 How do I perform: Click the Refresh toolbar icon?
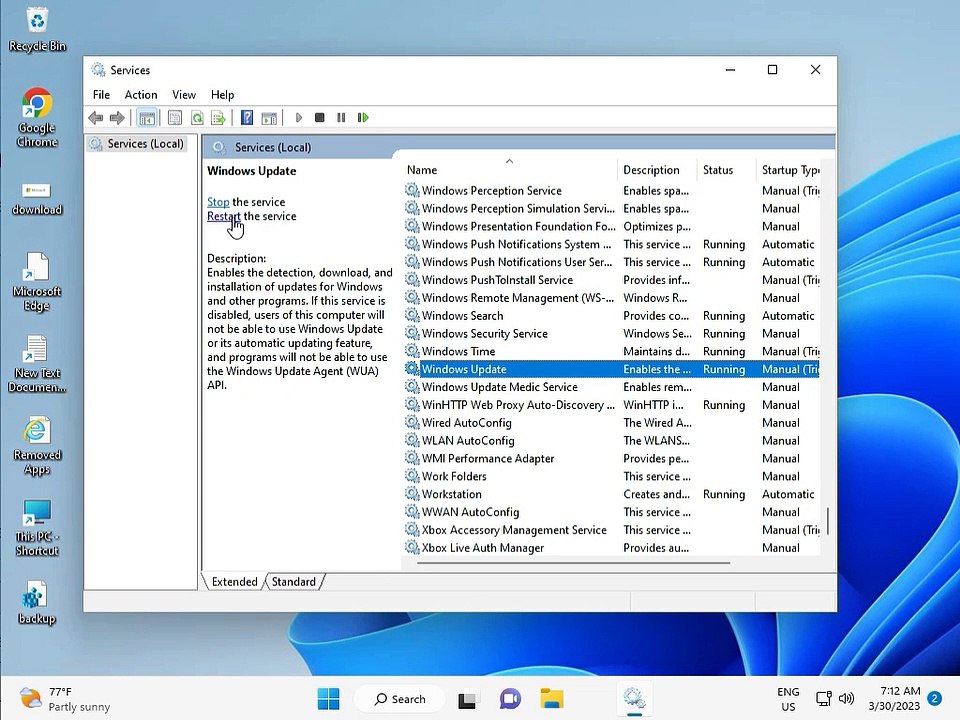(197, 118)
